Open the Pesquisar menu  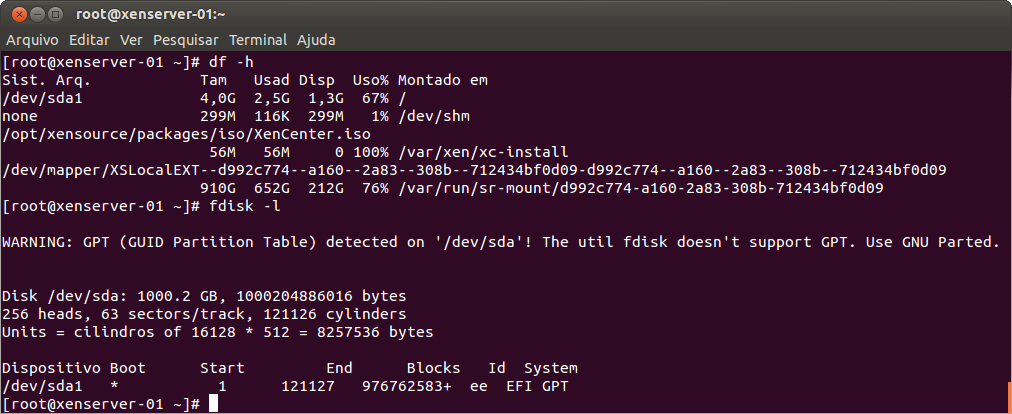tap(186, 40)
